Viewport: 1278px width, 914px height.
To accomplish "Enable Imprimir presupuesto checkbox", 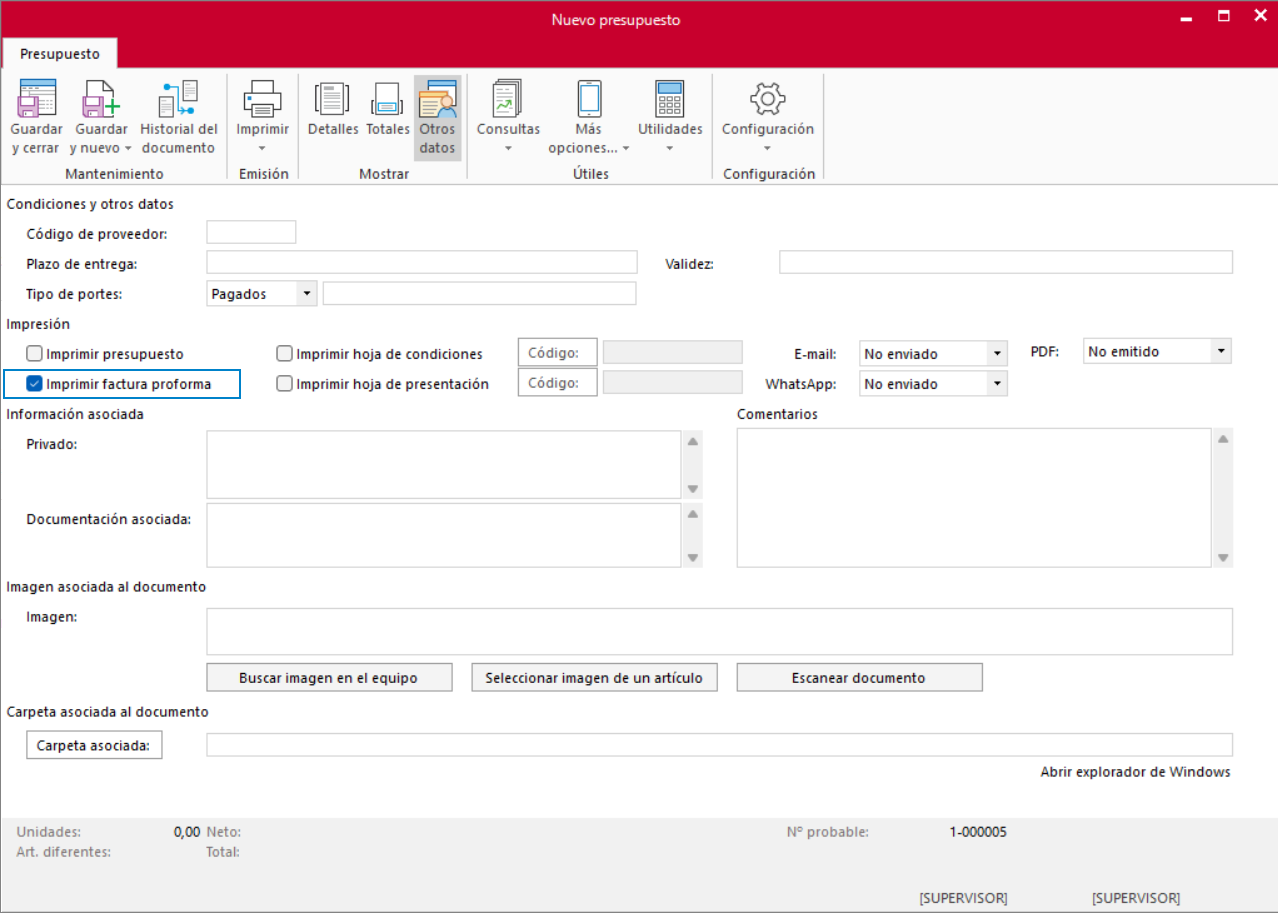I will [x=35, y=354].
